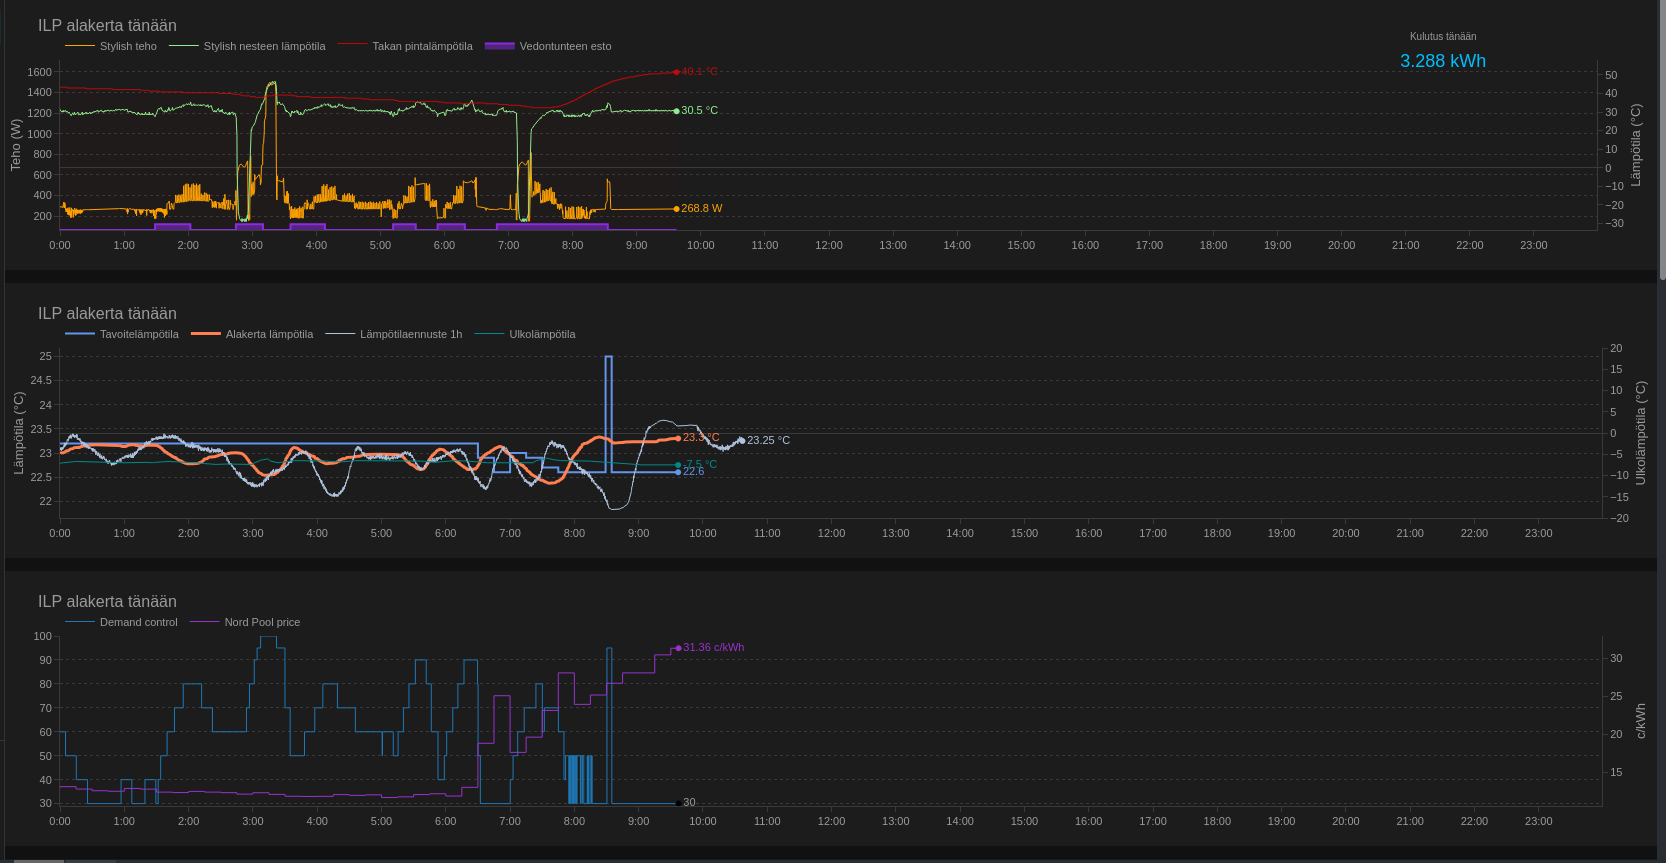Toggle the Stylish teho series in the legend

pos(128,46)
